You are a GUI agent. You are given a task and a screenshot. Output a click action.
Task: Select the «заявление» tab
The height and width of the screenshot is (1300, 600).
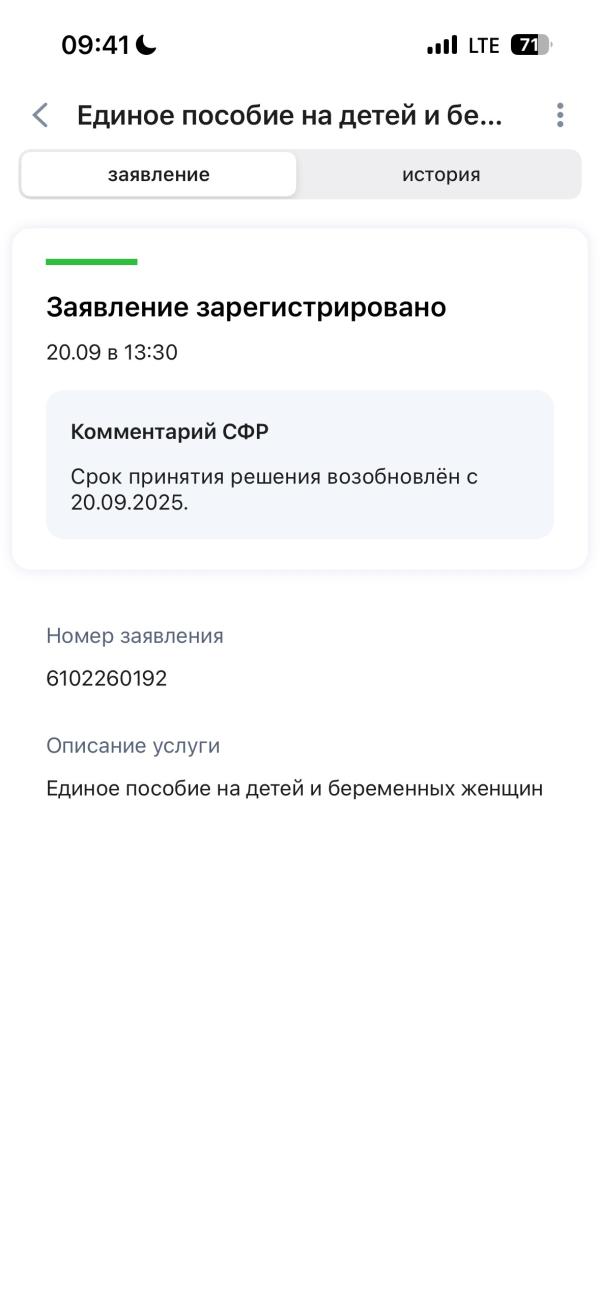[159, 175]
